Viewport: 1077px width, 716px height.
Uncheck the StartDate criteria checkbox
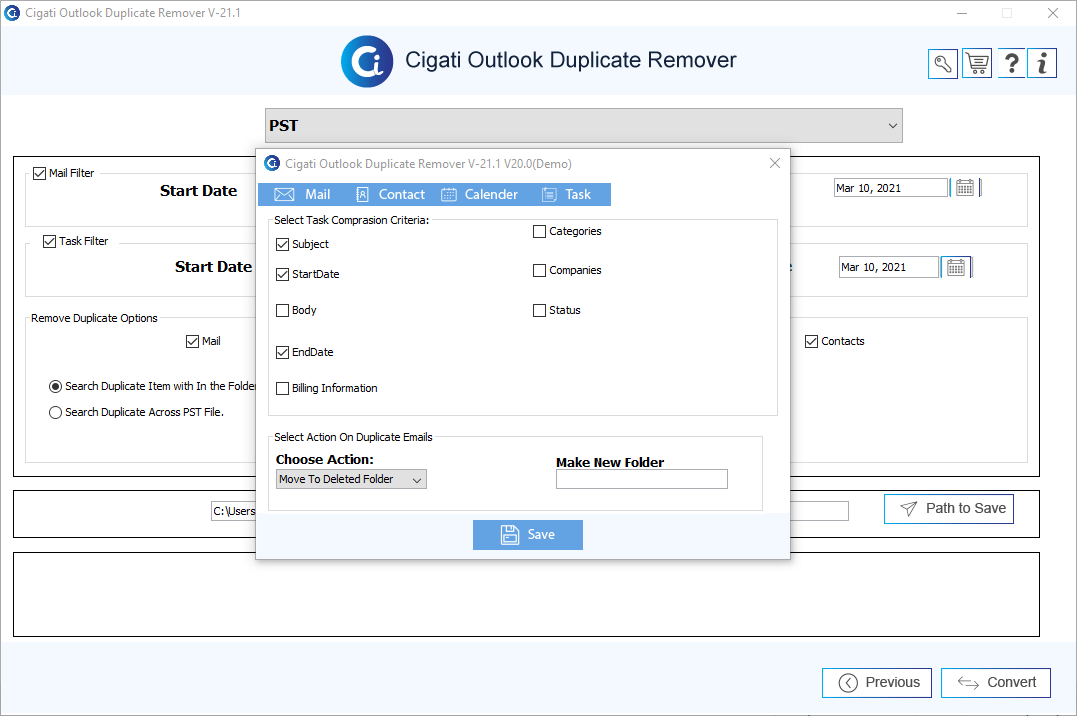click(x=282, y=274)
